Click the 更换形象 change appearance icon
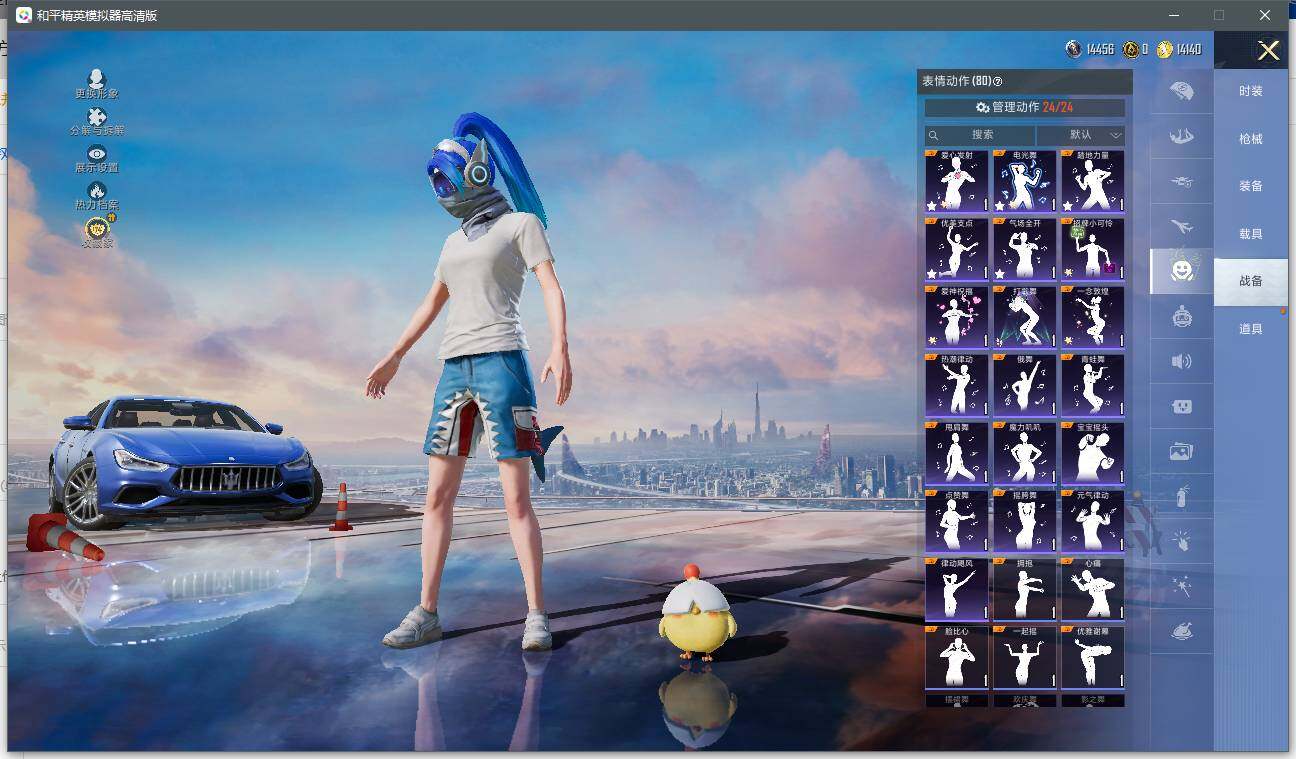The height and width of the screenshot is (759, 1296). click(x=96, y=79)
